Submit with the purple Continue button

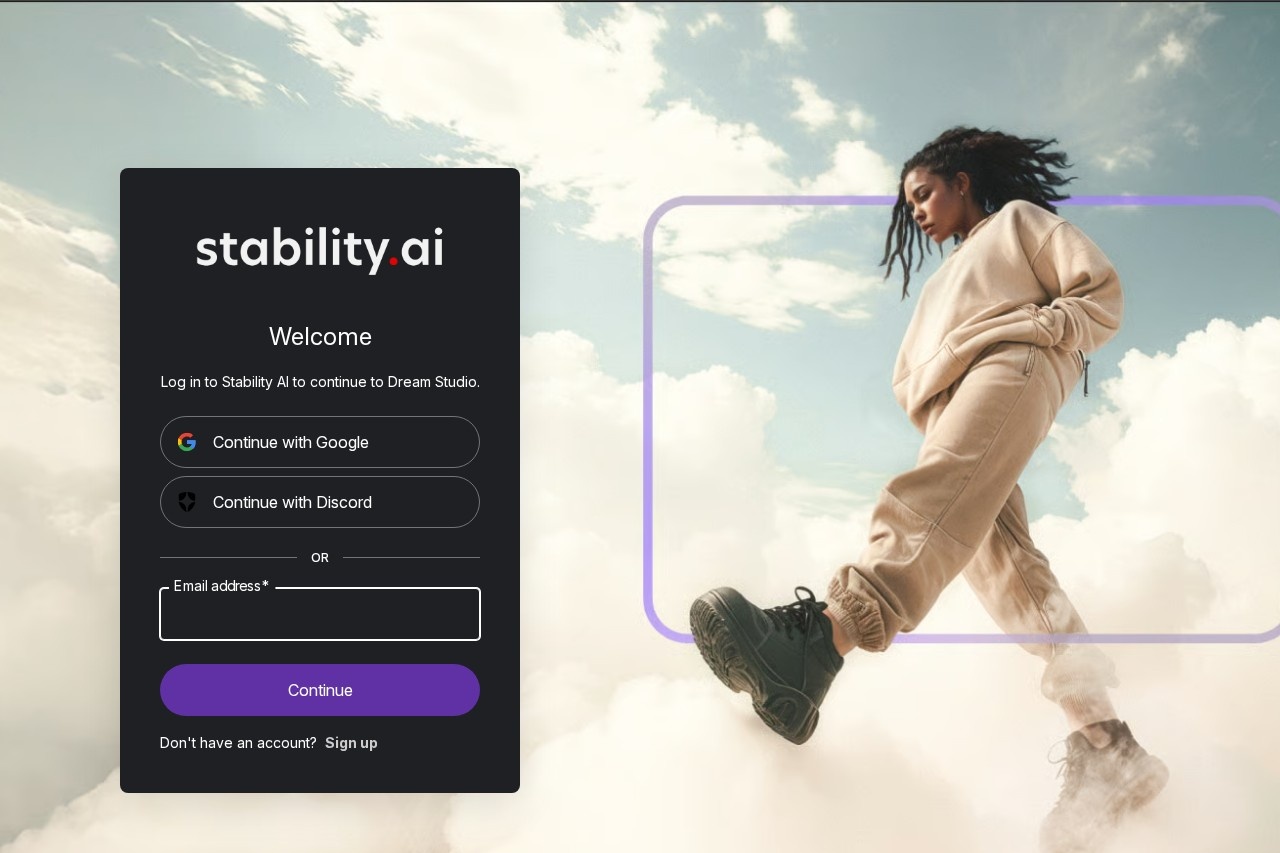[x=320, y=690]
